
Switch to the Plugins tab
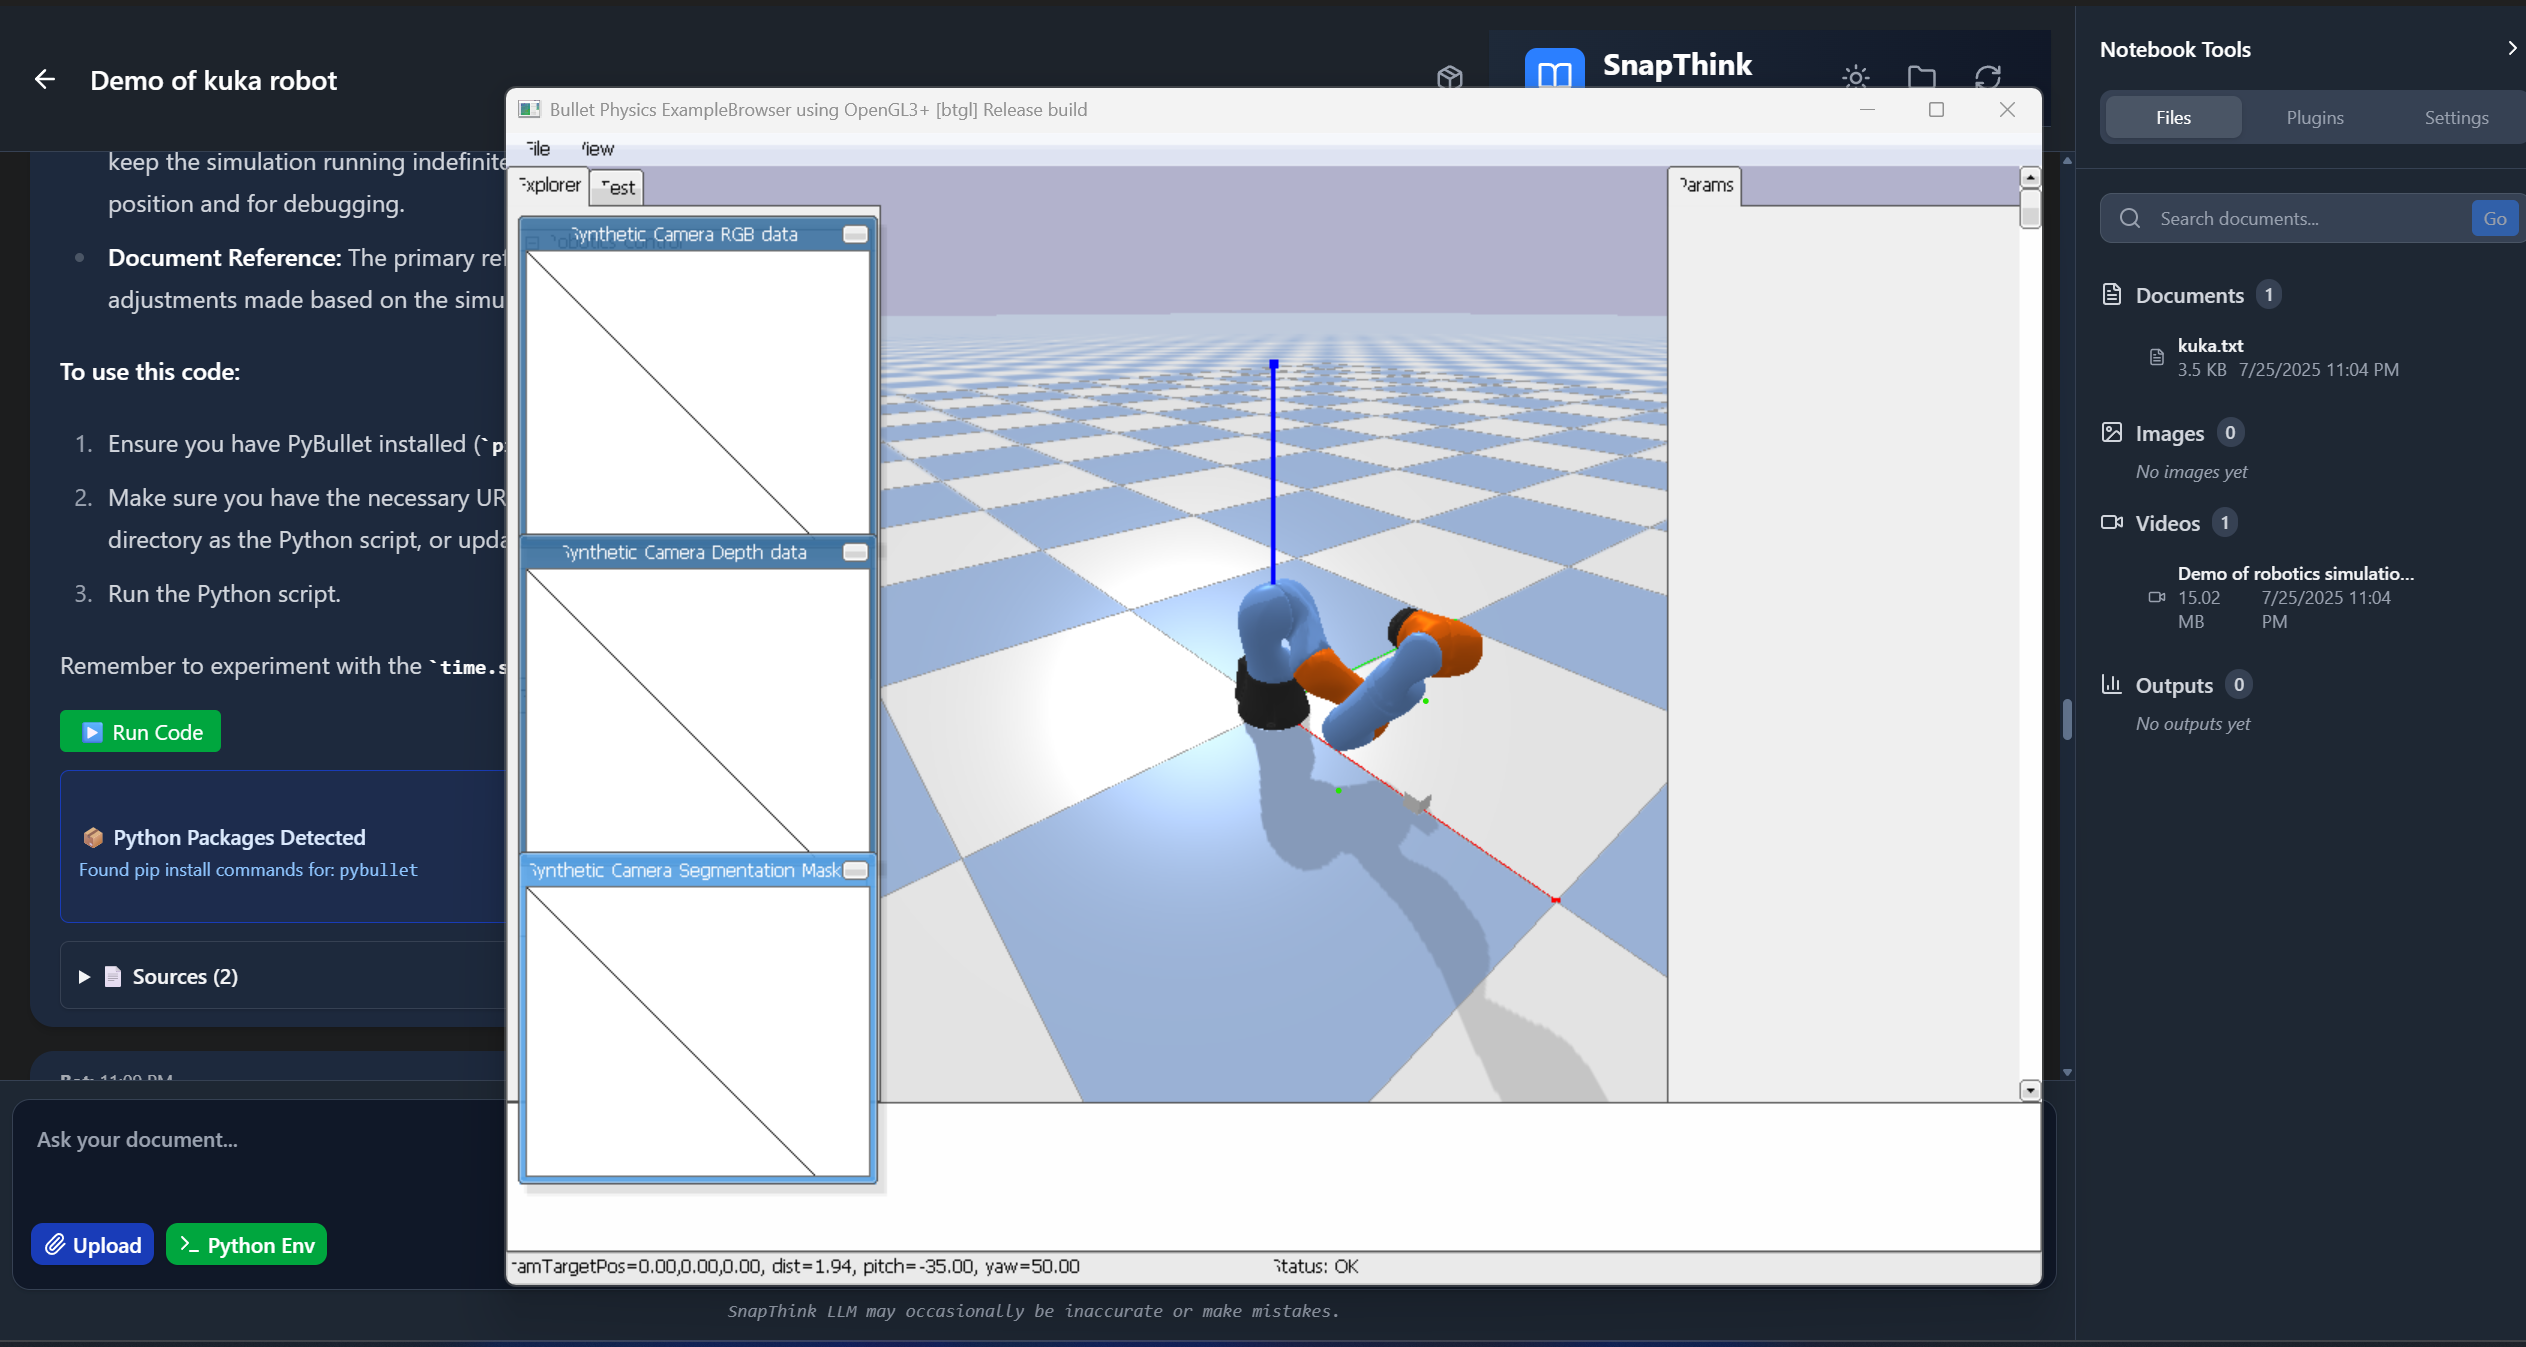pos(2314,118)
